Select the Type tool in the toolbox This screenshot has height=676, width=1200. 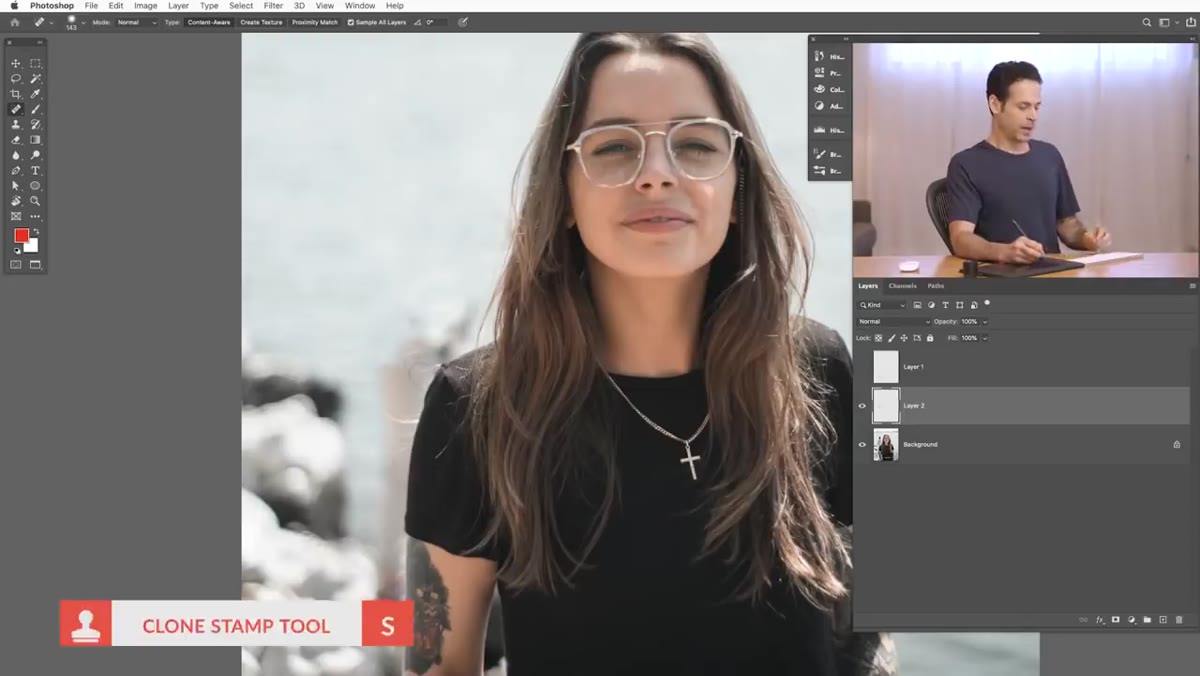(35, 171)
